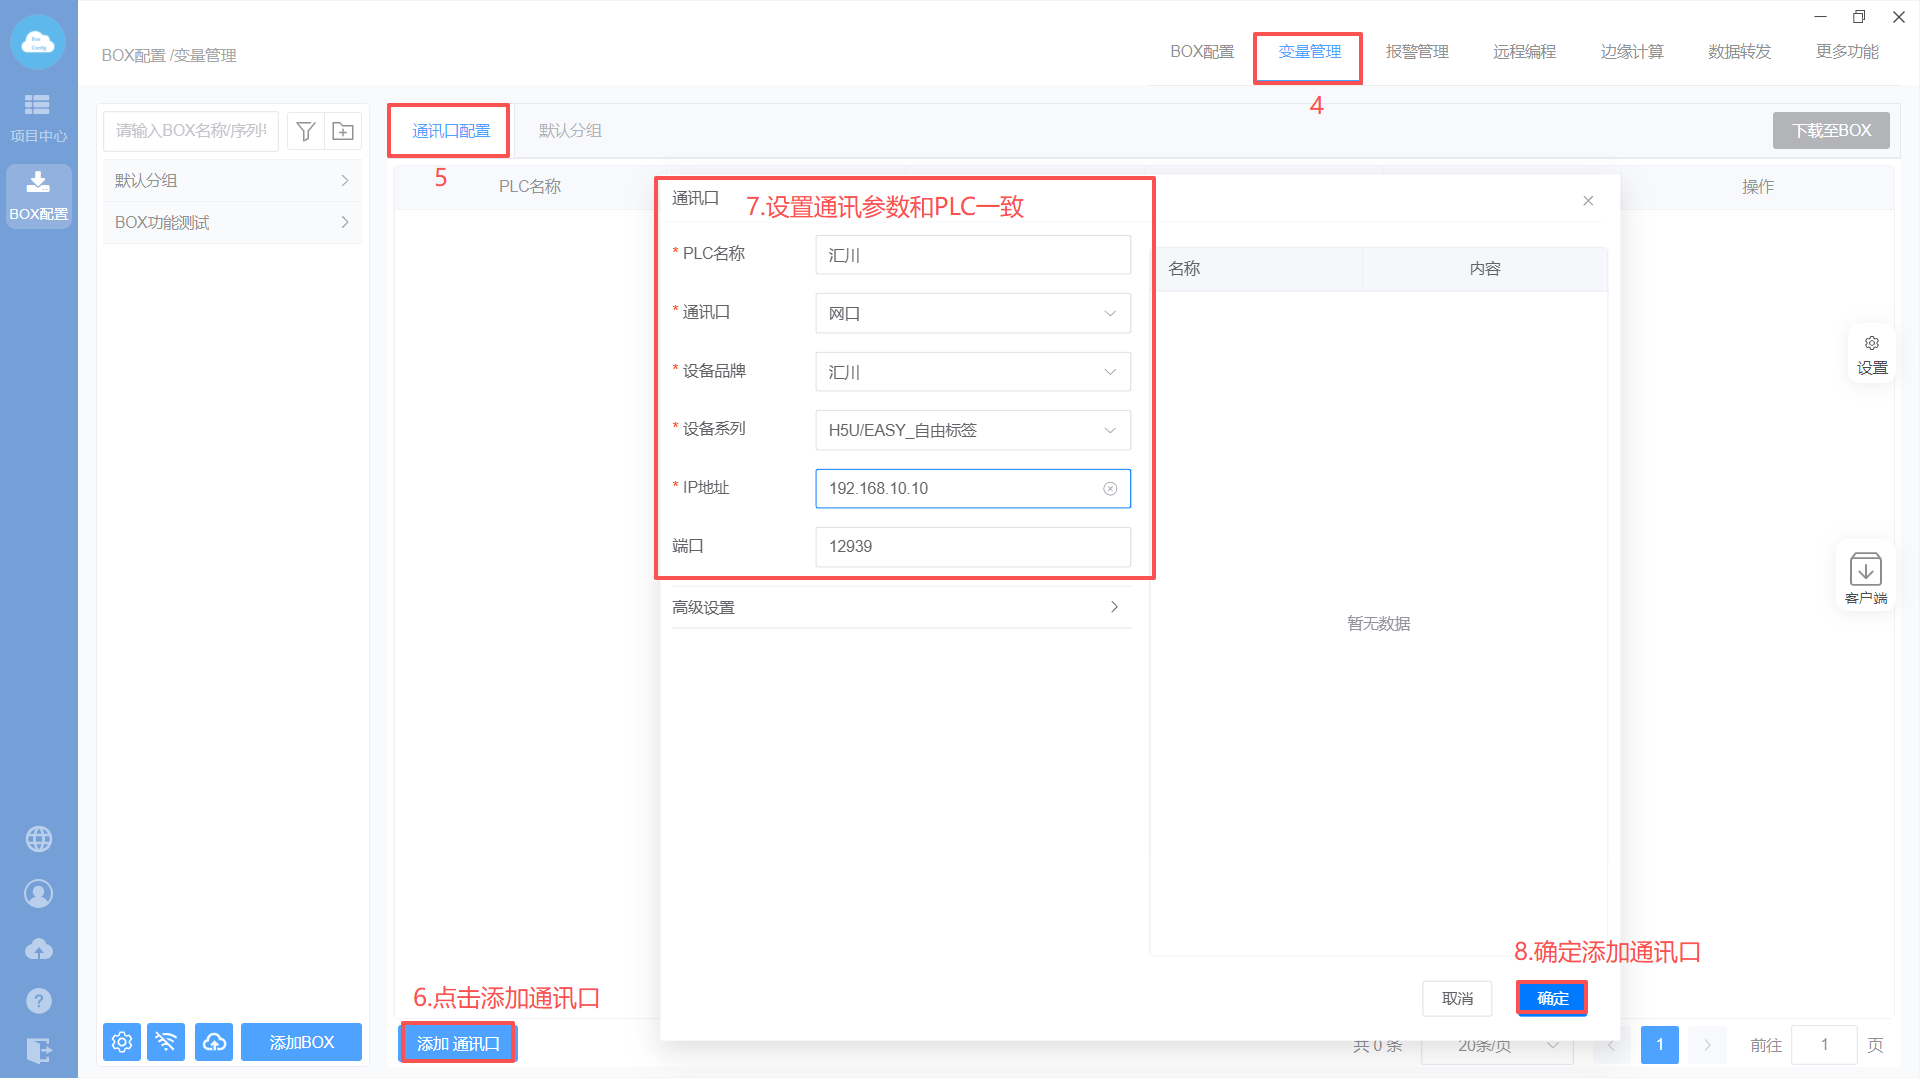Click the add group folder icon
1920x1078 pixels.
343,131
